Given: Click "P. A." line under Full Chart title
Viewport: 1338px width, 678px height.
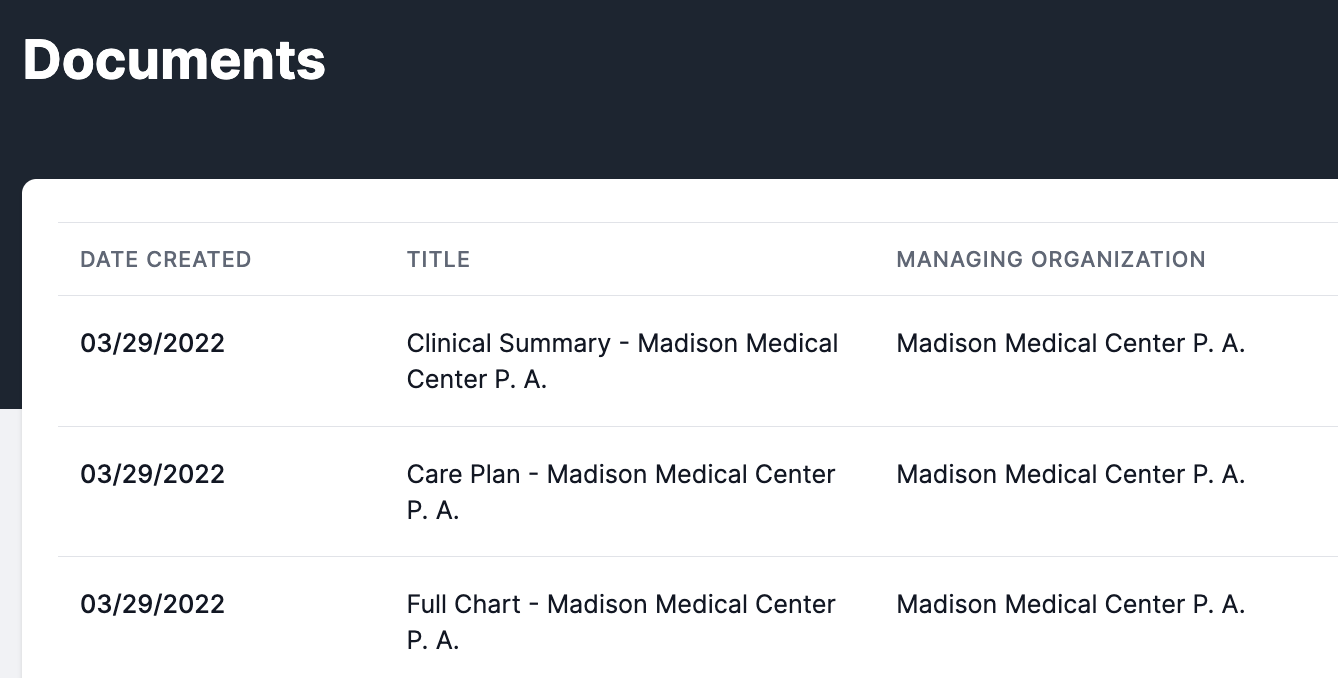Looking at the screenshot, I should (432, 641).
